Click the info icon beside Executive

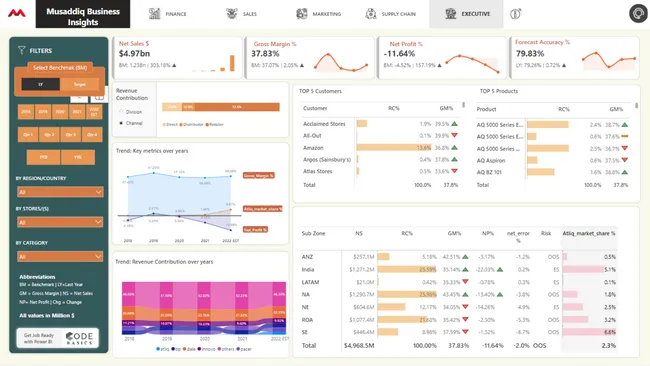[515, 14]
